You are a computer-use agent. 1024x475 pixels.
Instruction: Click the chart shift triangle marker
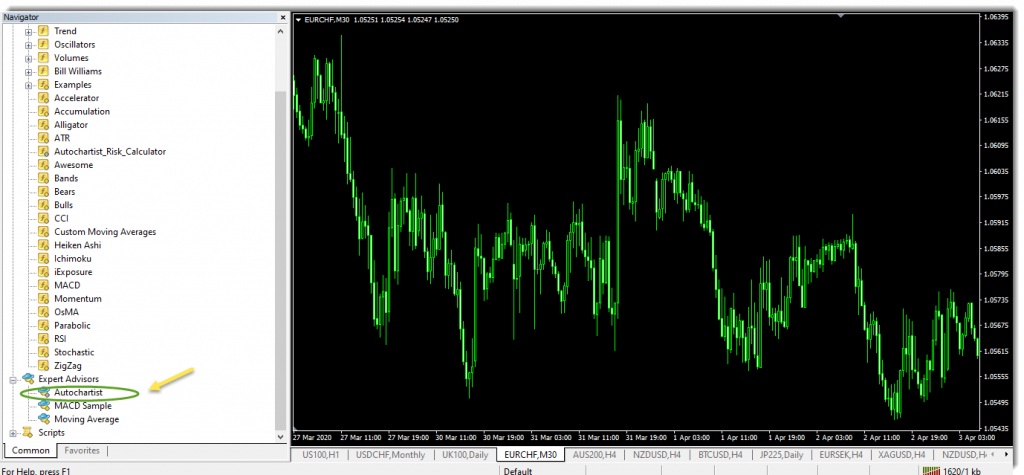click(843, 15)
